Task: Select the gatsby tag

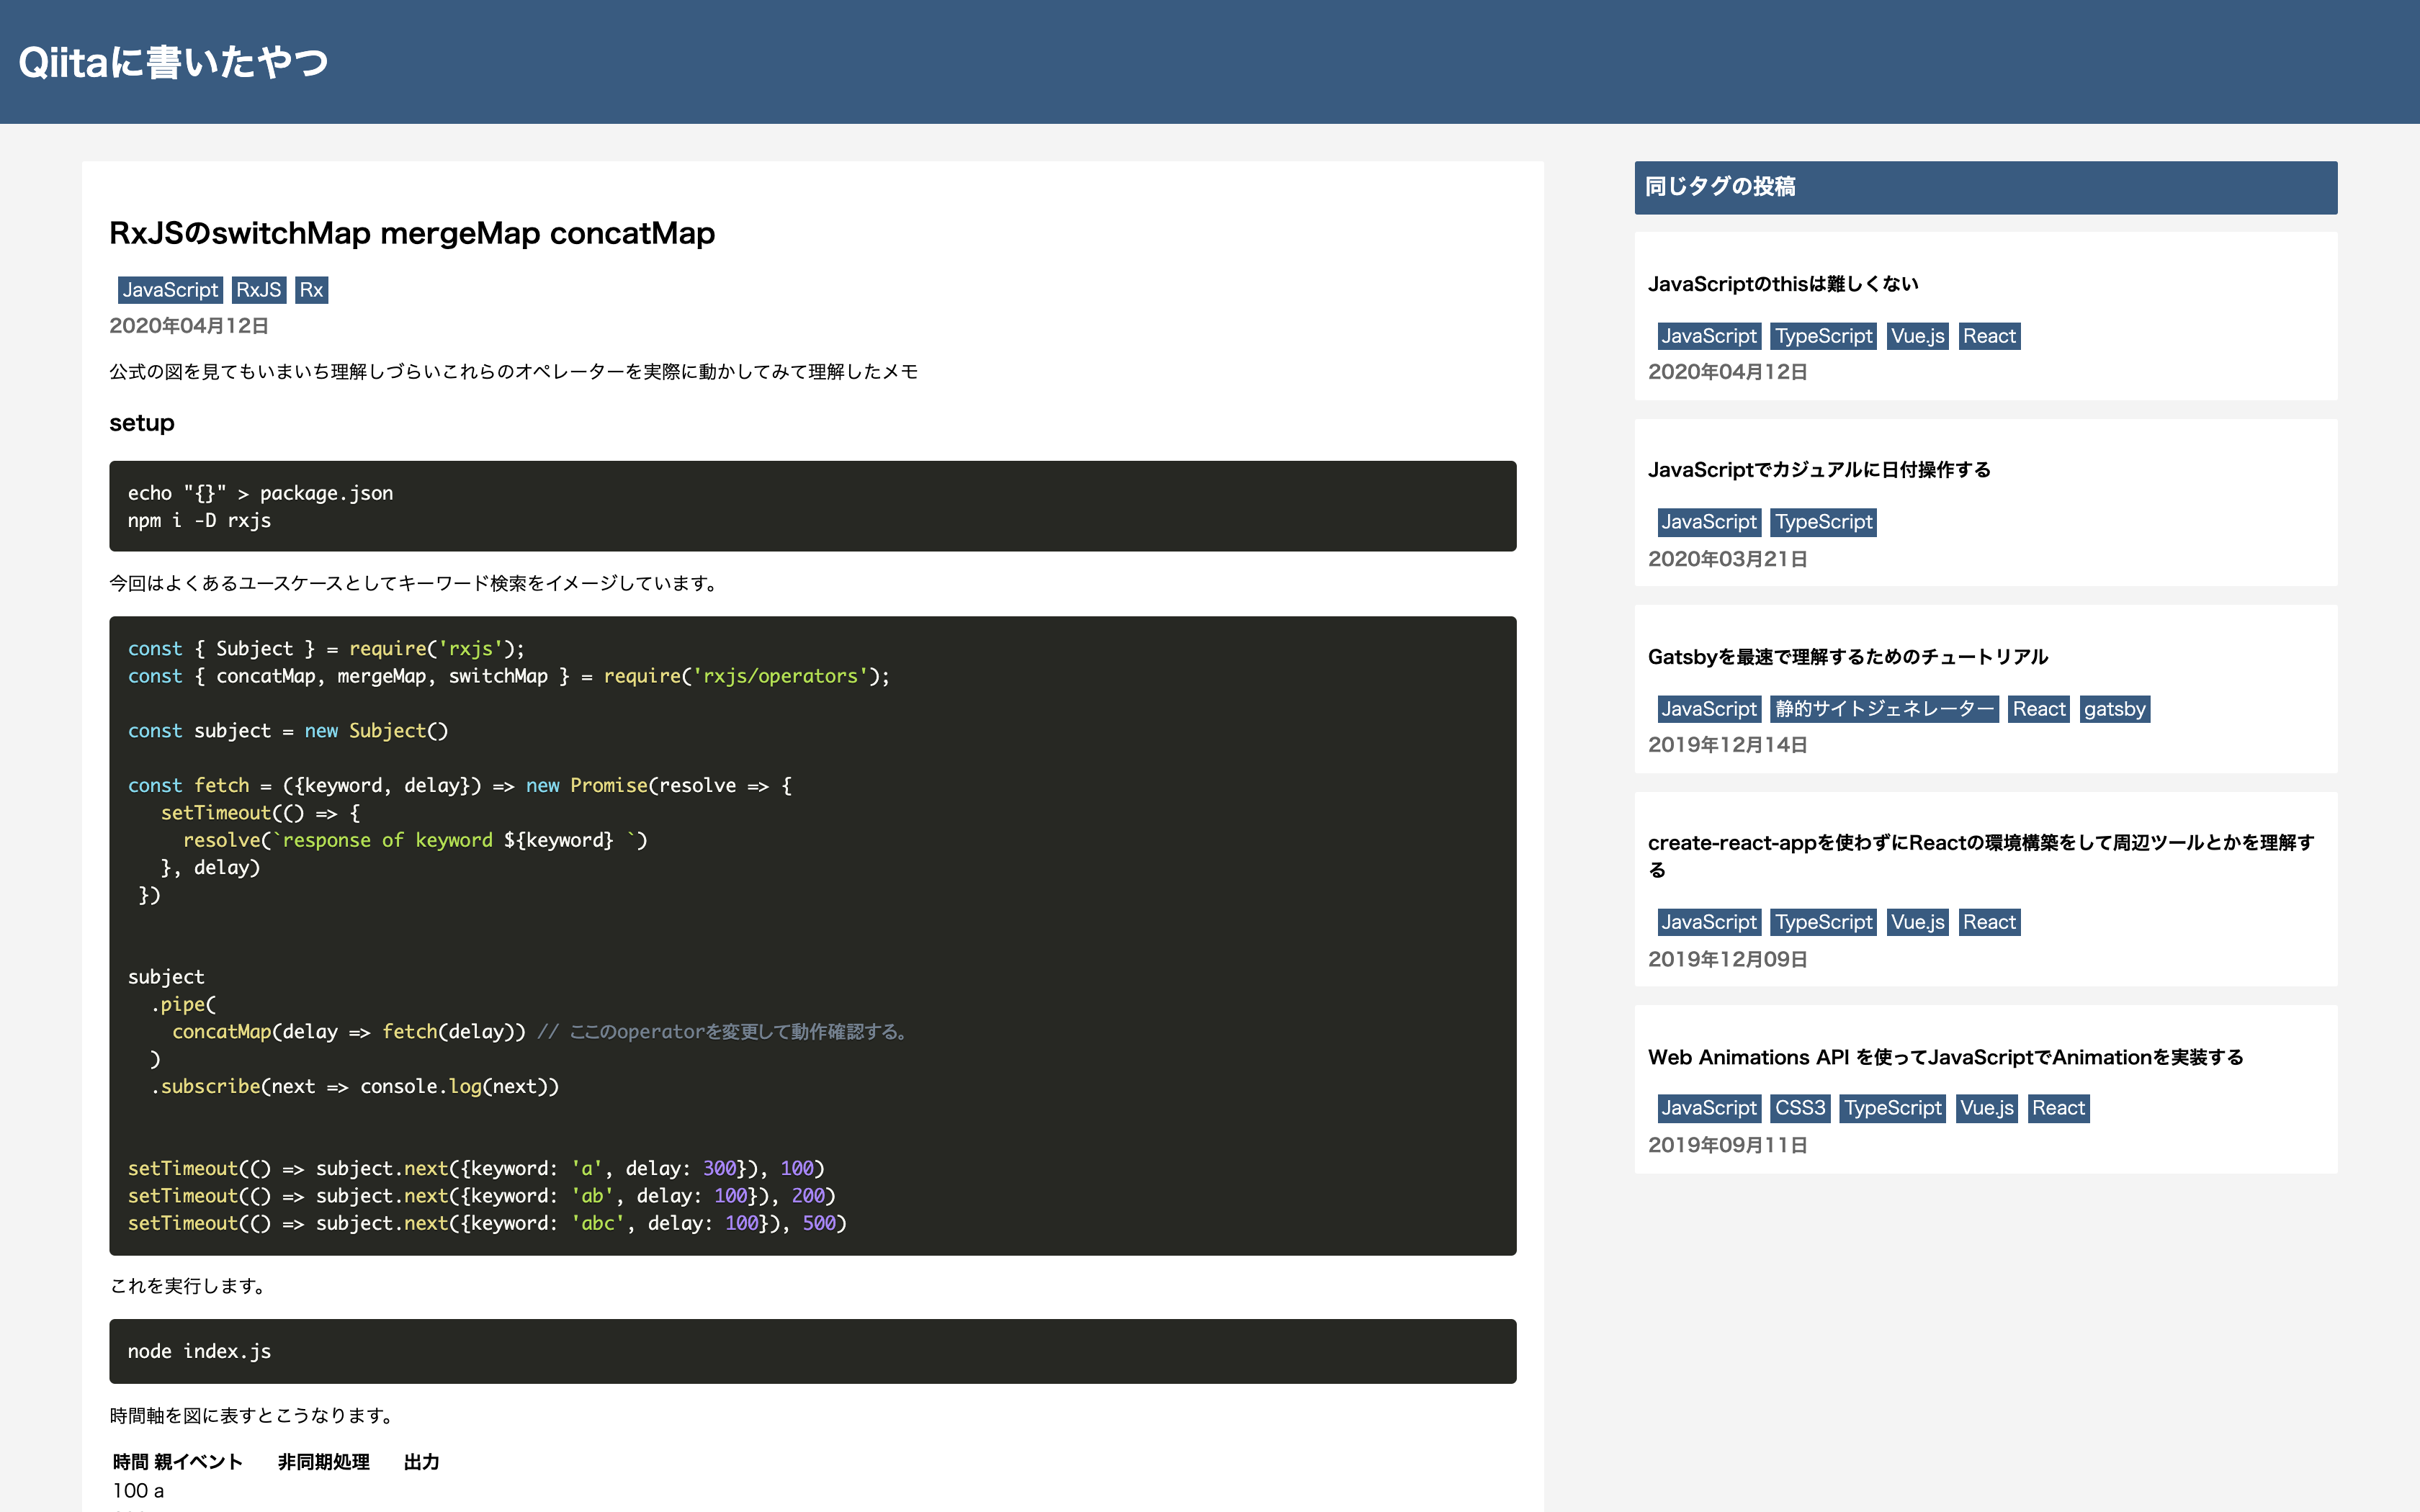Action: [x=2115, y=709]
